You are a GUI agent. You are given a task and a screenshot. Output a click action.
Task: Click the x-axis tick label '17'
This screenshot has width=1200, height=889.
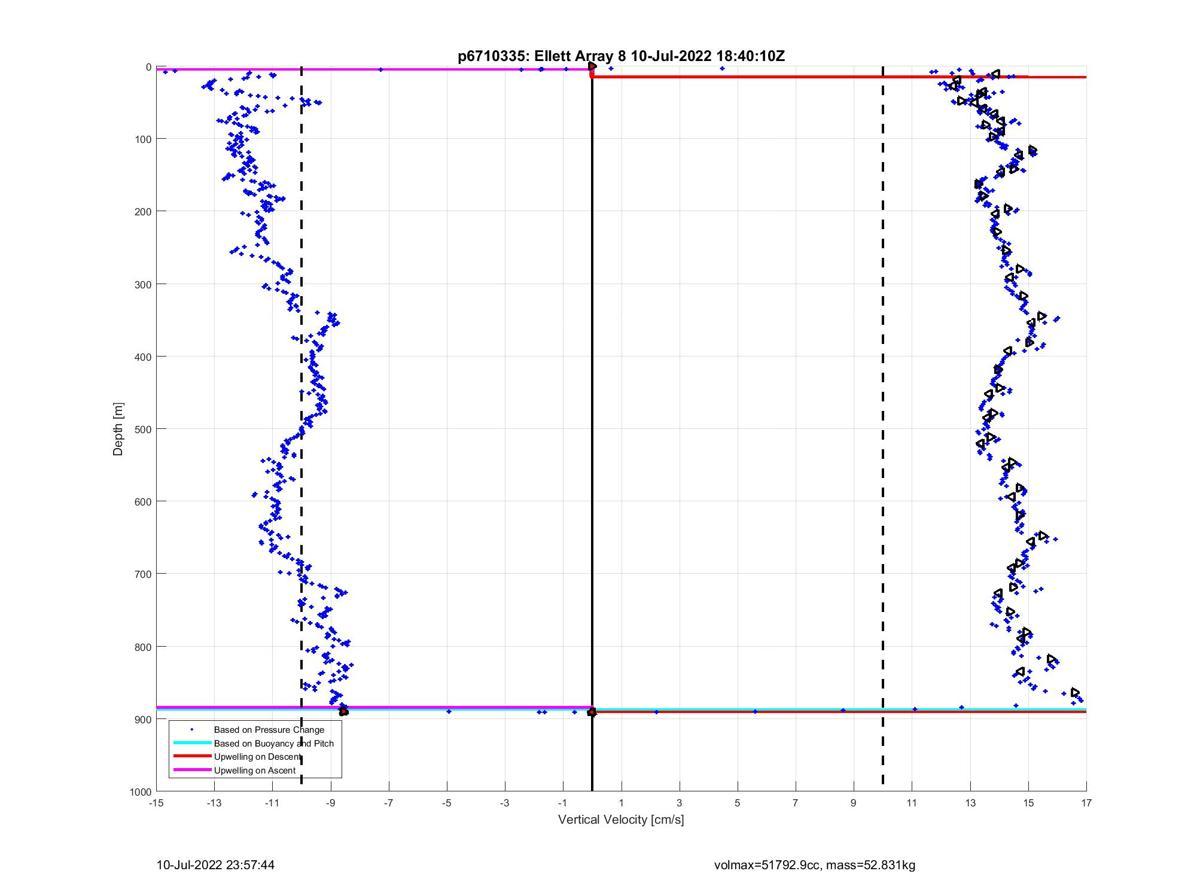[1086, 802]
